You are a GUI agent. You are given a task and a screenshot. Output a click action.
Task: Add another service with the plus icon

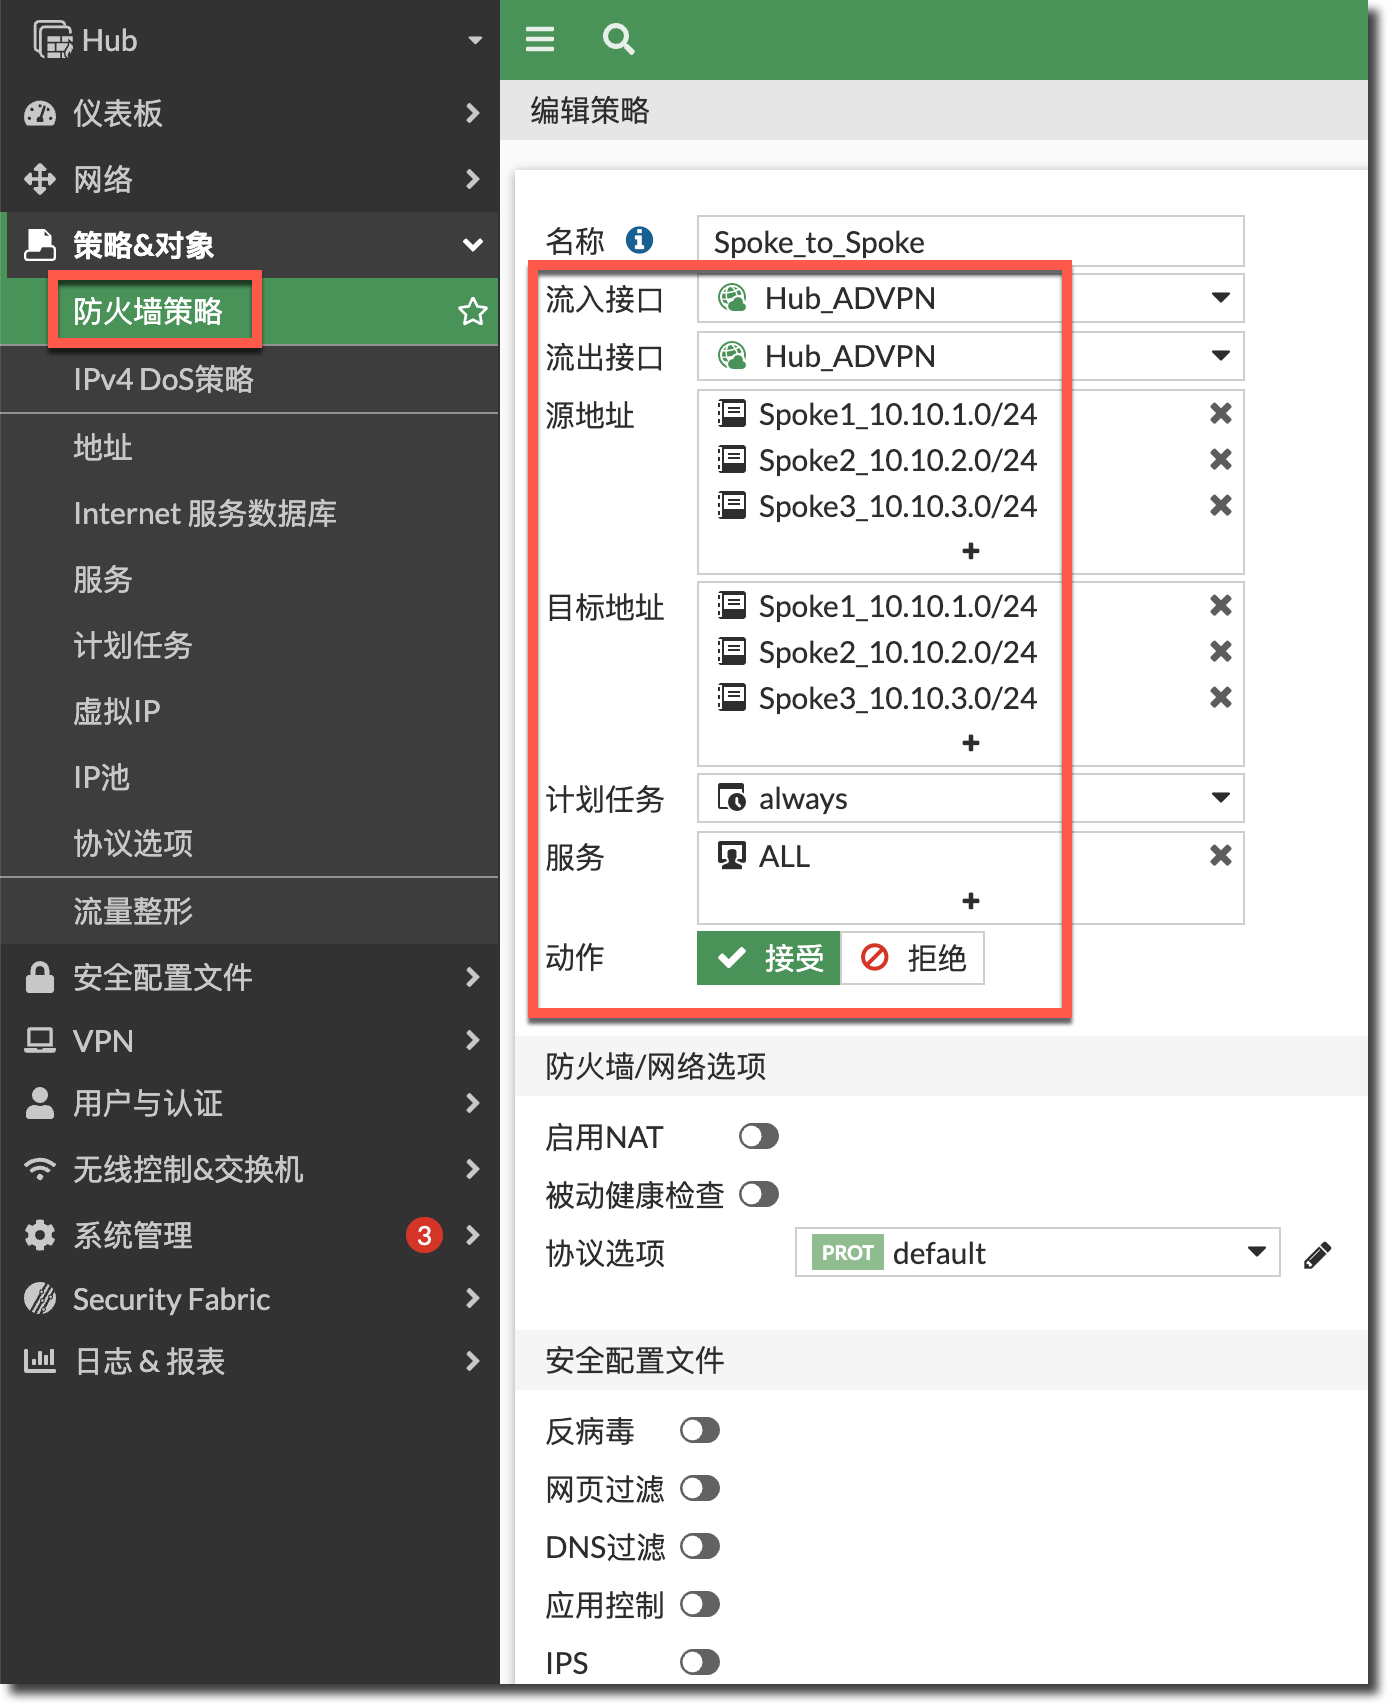click(970, 901)
